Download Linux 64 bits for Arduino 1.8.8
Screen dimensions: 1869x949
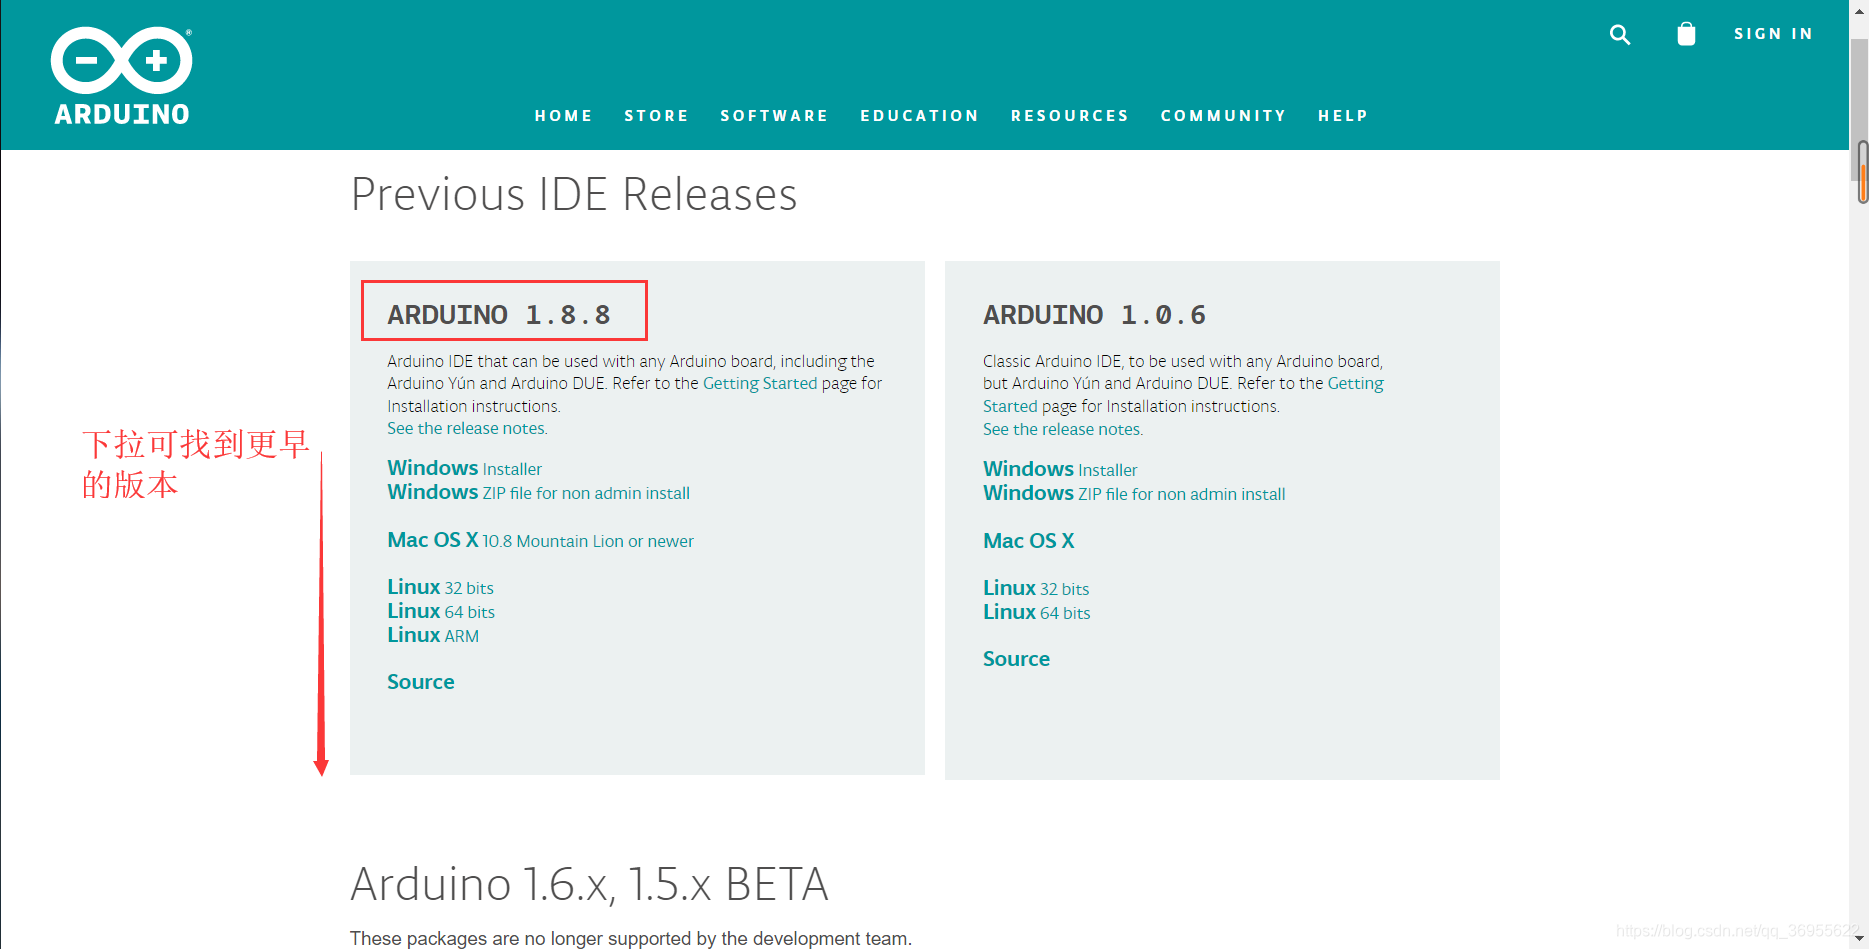click(x=441, y=611)
